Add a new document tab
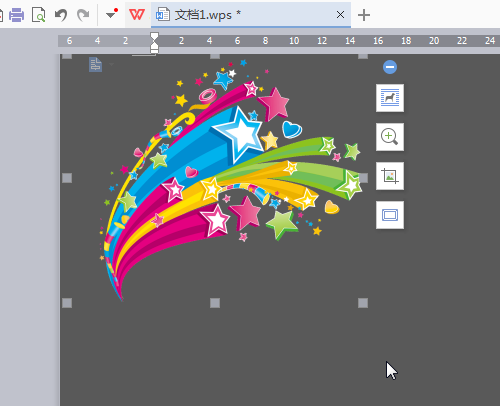The height and width of the screenshot is (406, 500). [x=364, y=15]
